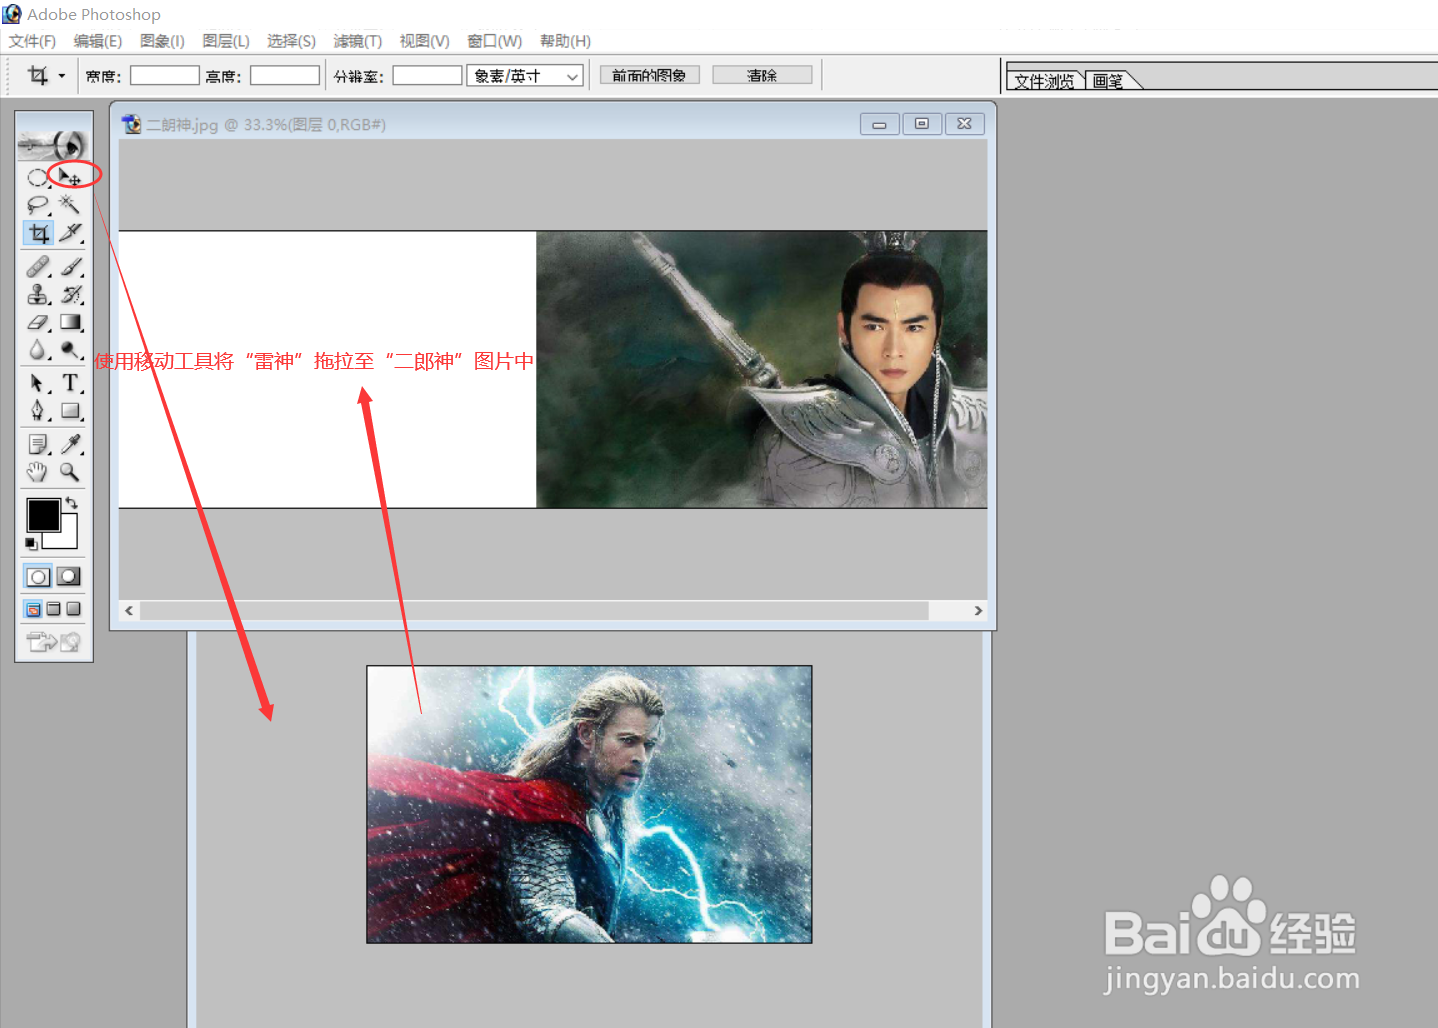
Task: Select the Eyedropper tool
Action: [70, 444]
